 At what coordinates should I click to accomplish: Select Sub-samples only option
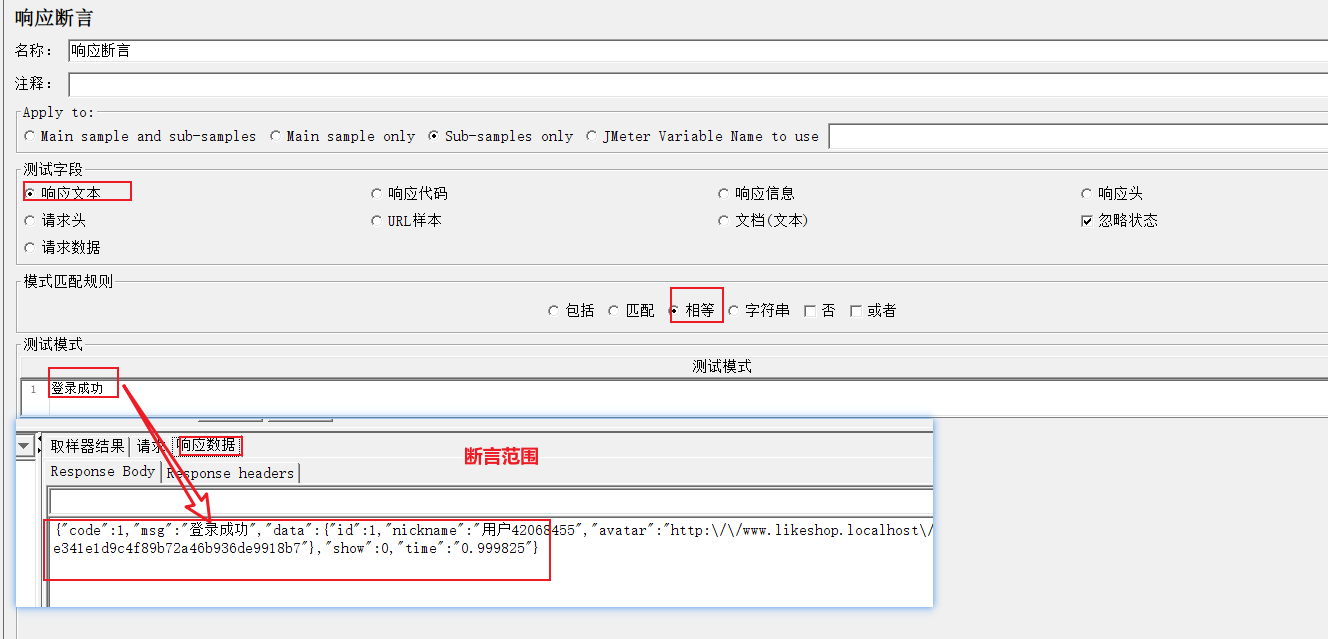[500, 136]
